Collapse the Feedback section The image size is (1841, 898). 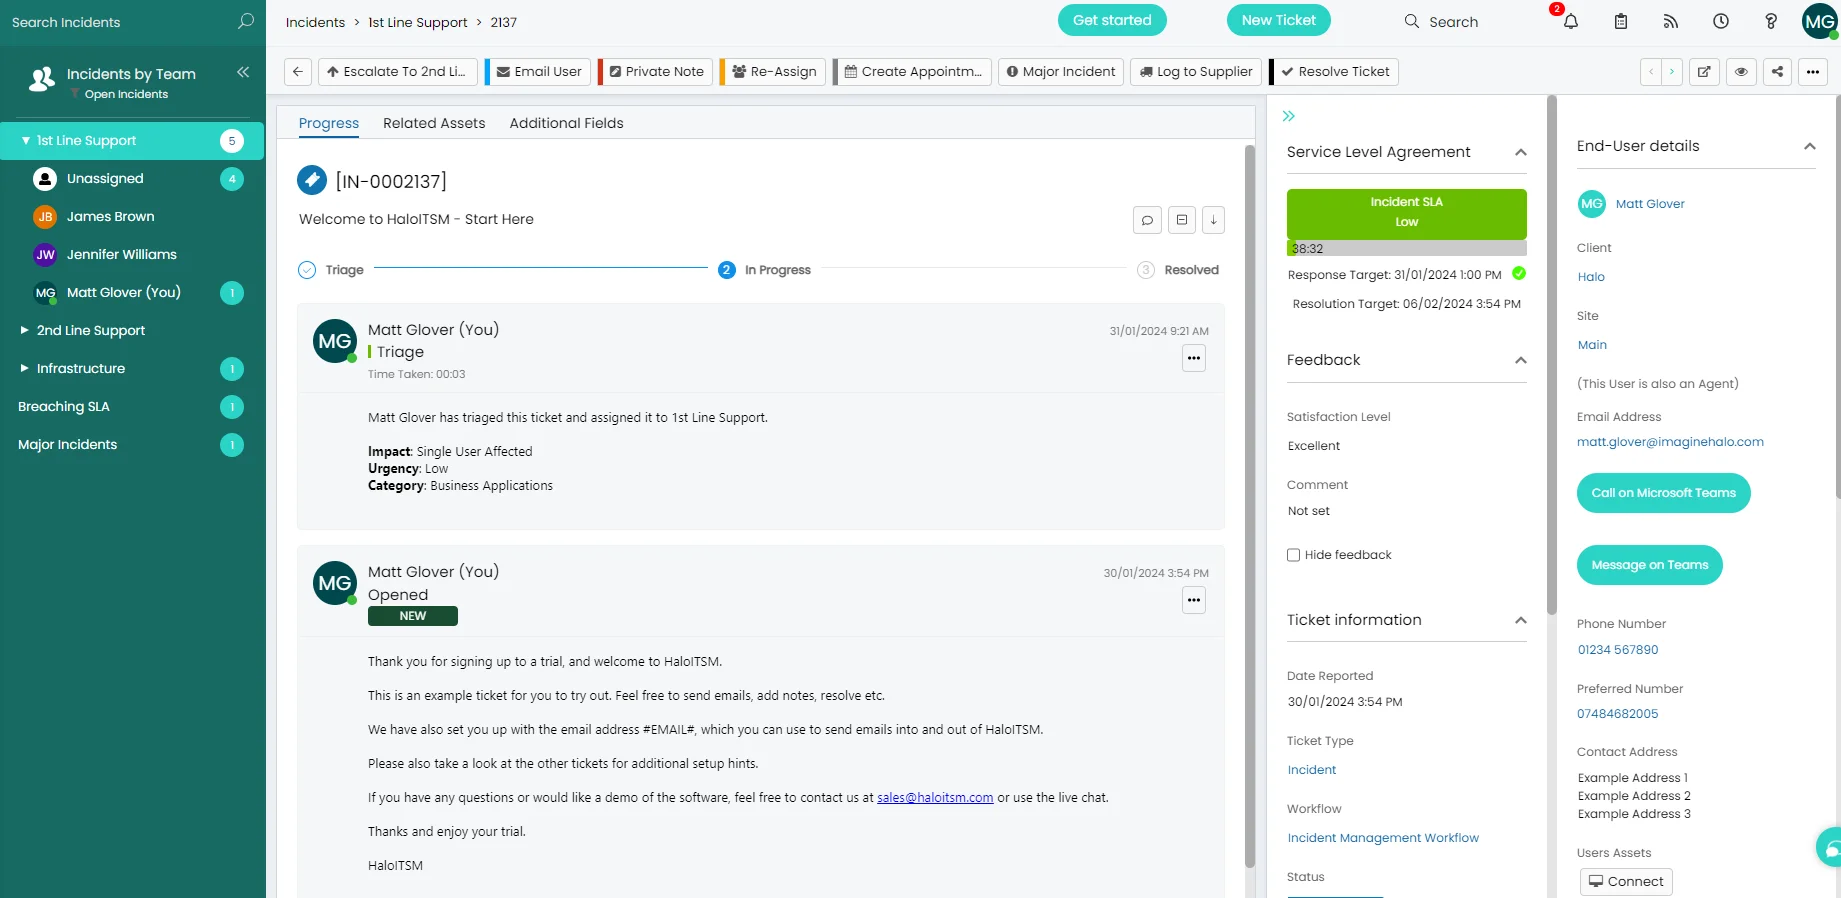[x=1521, y=361]
